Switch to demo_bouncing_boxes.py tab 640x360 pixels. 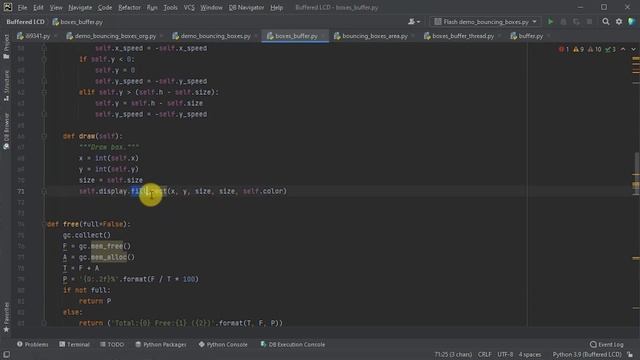(212, 36)
